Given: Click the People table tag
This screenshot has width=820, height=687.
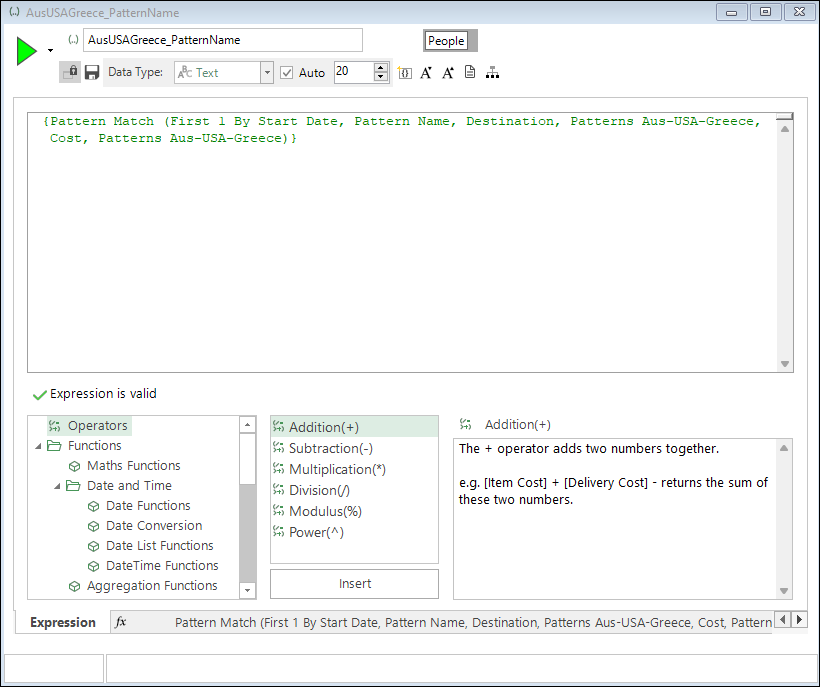Looking at the screenshot, I should point(446,41).
